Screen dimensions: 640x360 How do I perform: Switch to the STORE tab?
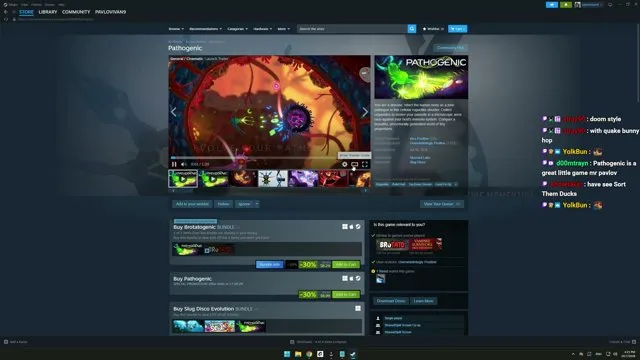point(26,12)
